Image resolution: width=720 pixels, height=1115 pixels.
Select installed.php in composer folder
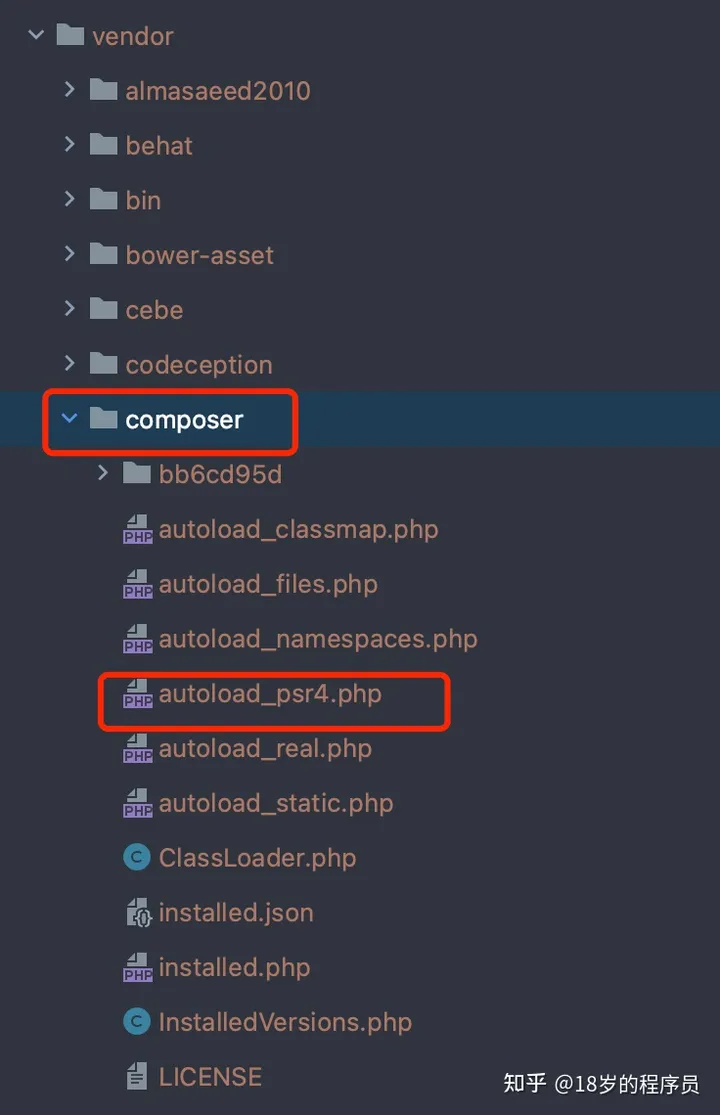click(235, 968)
